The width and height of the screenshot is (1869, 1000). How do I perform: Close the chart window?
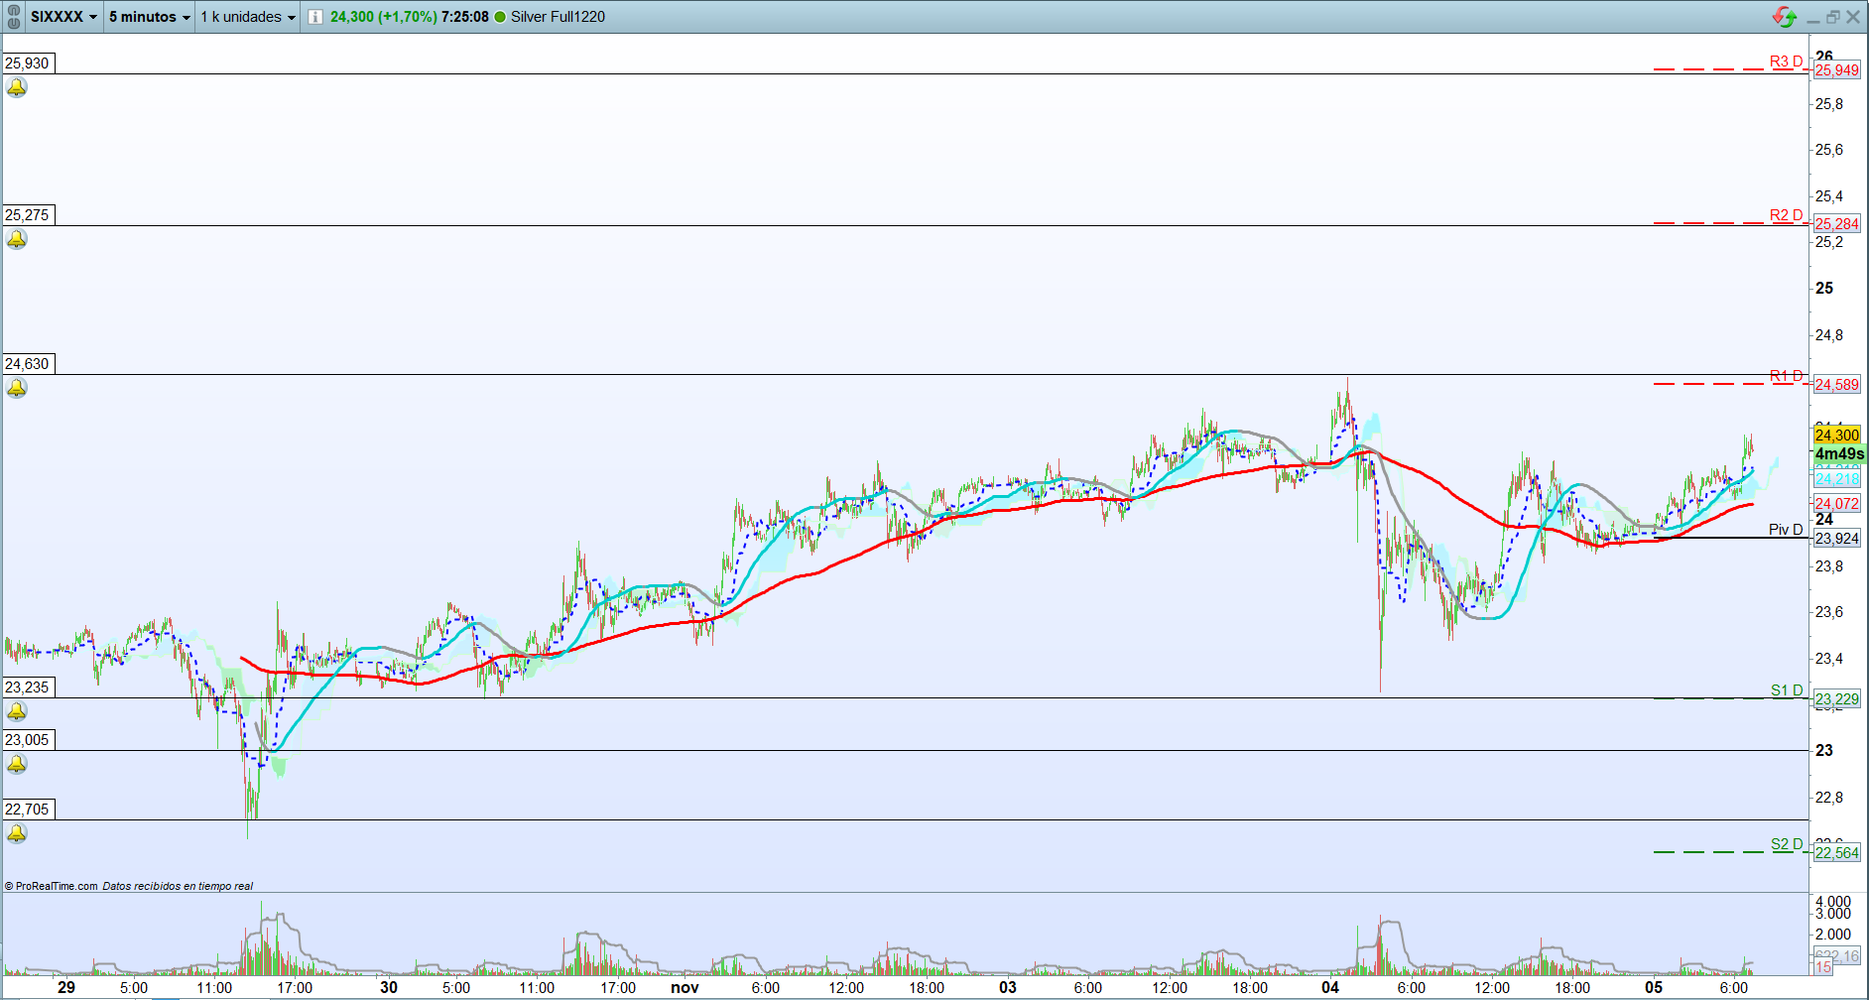coord(1853,17)
